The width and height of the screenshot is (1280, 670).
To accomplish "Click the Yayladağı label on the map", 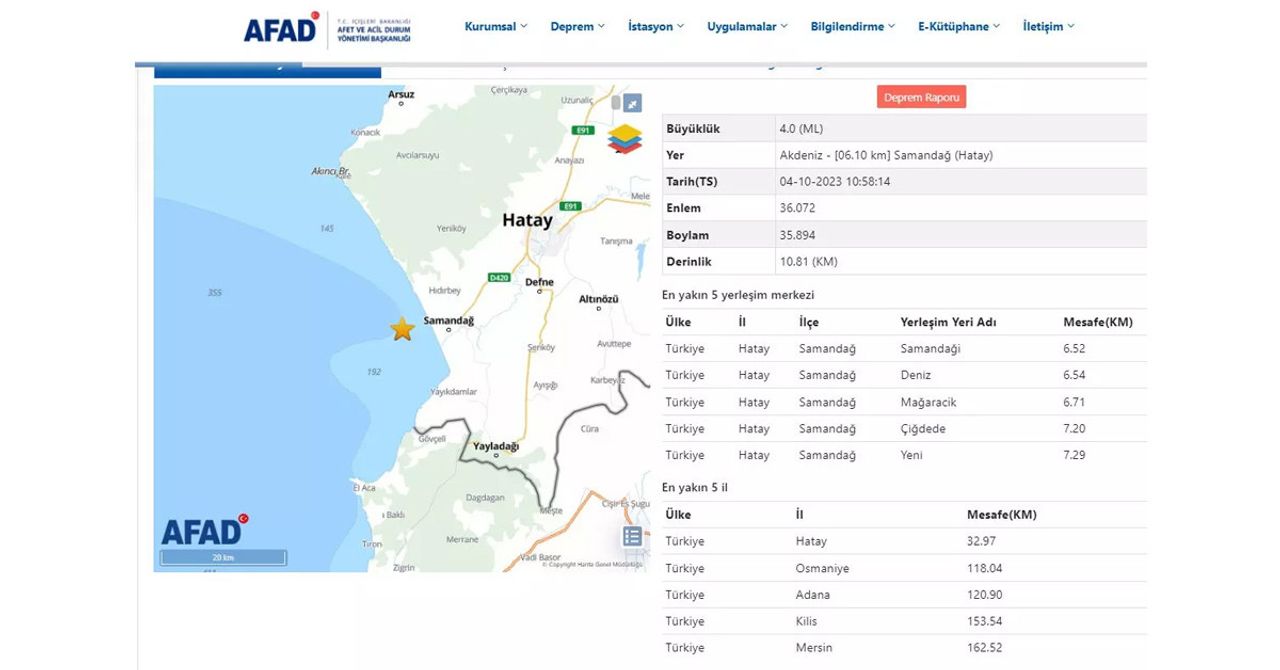I will (496, 446).
